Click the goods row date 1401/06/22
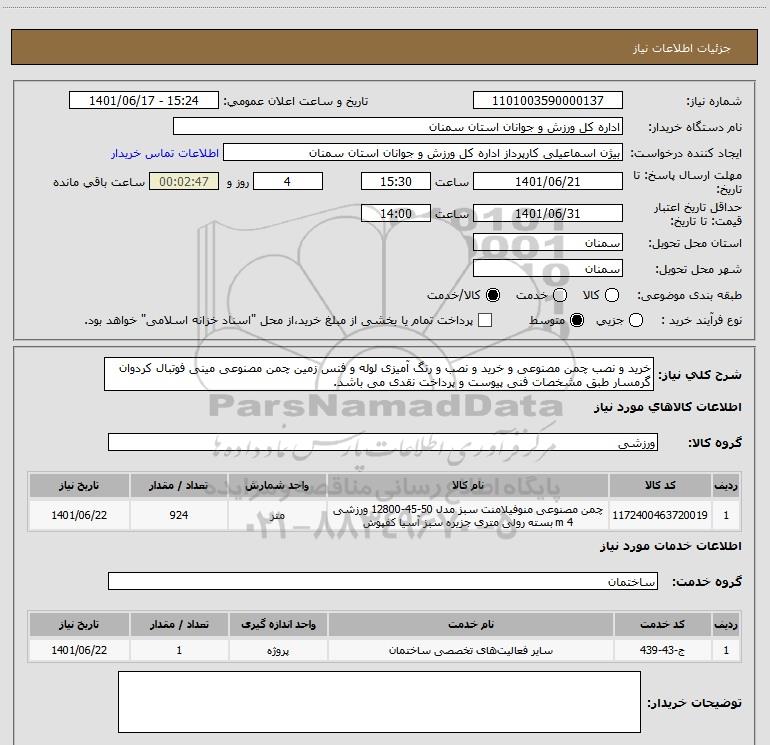Image resolution: width=770 pixels, height=745 pixels. 79,515
